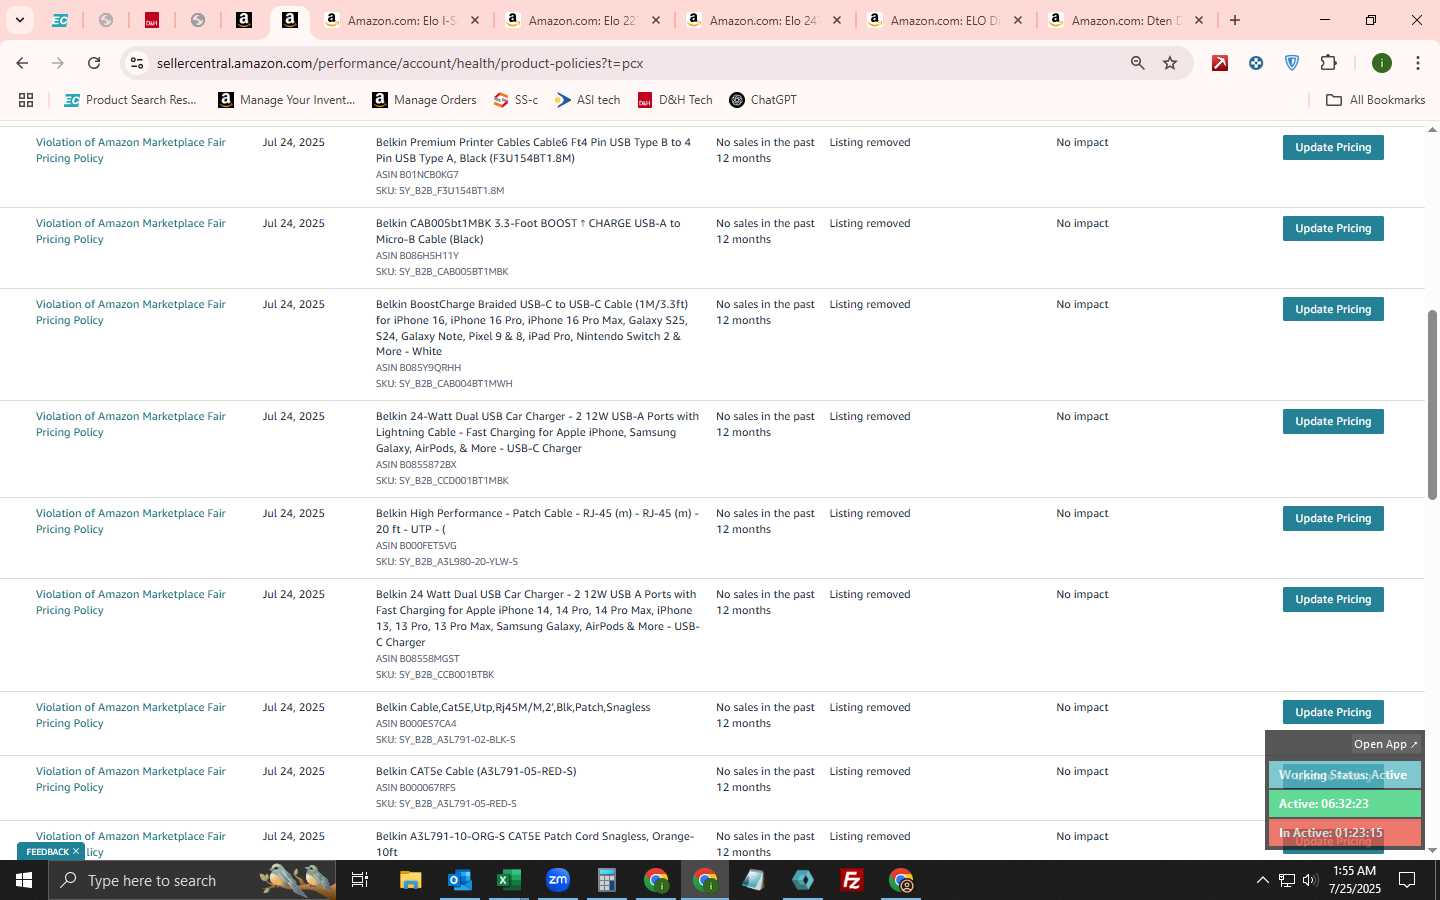Click the Working Status: Active indicator
The width and height of the screenshot is (1440, 900).
point(1344,775)
